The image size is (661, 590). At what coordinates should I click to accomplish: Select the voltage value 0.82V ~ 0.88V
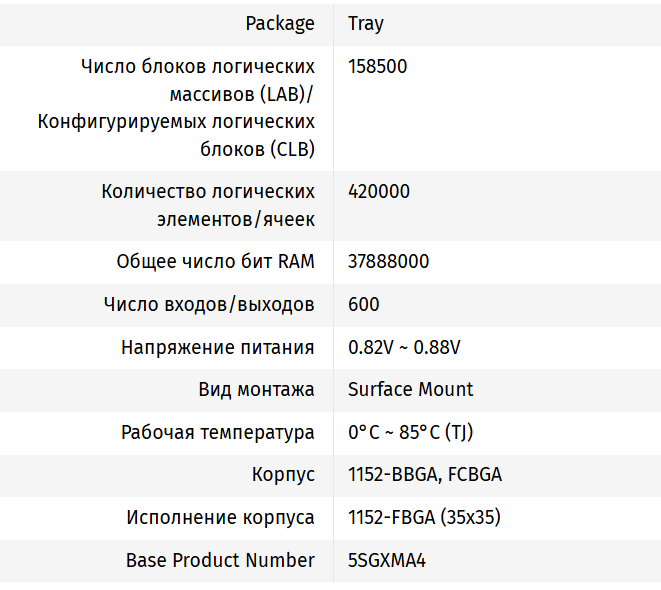(x=404, y=347)
